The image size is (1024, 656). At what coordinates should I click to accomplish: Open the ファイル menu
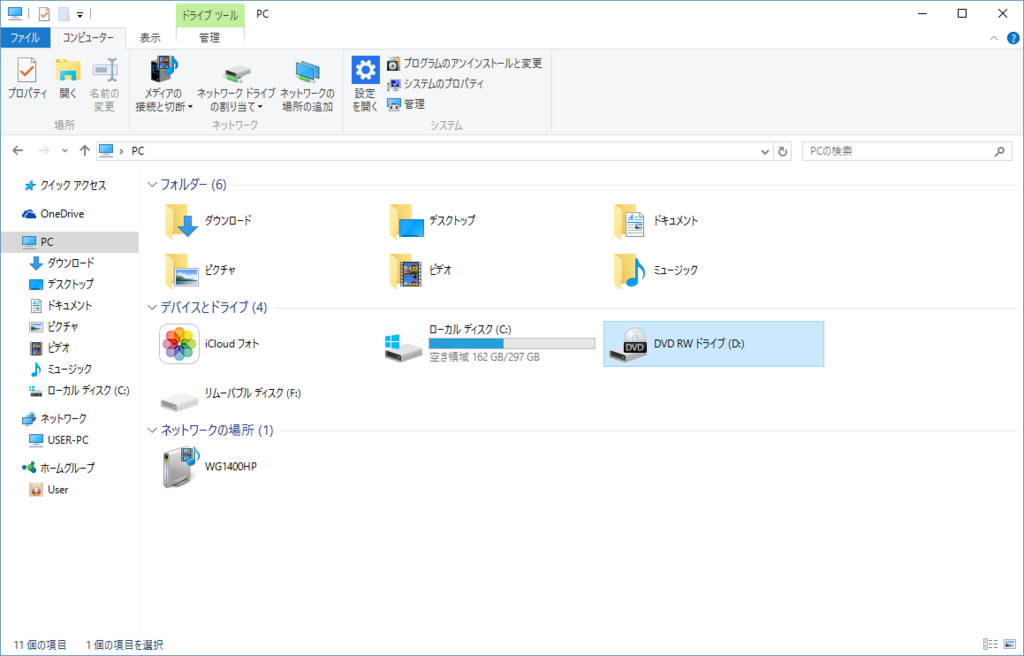coord(23,38)
